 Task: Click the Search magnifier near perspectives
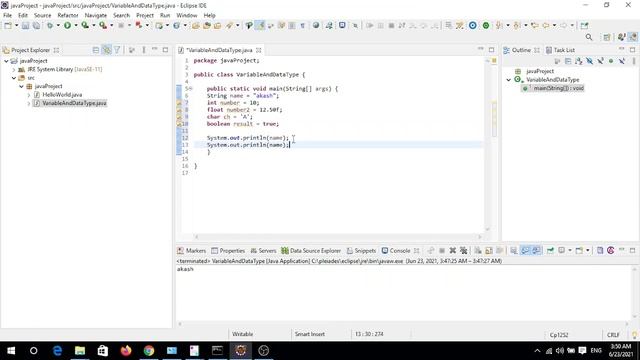(589, 37)
